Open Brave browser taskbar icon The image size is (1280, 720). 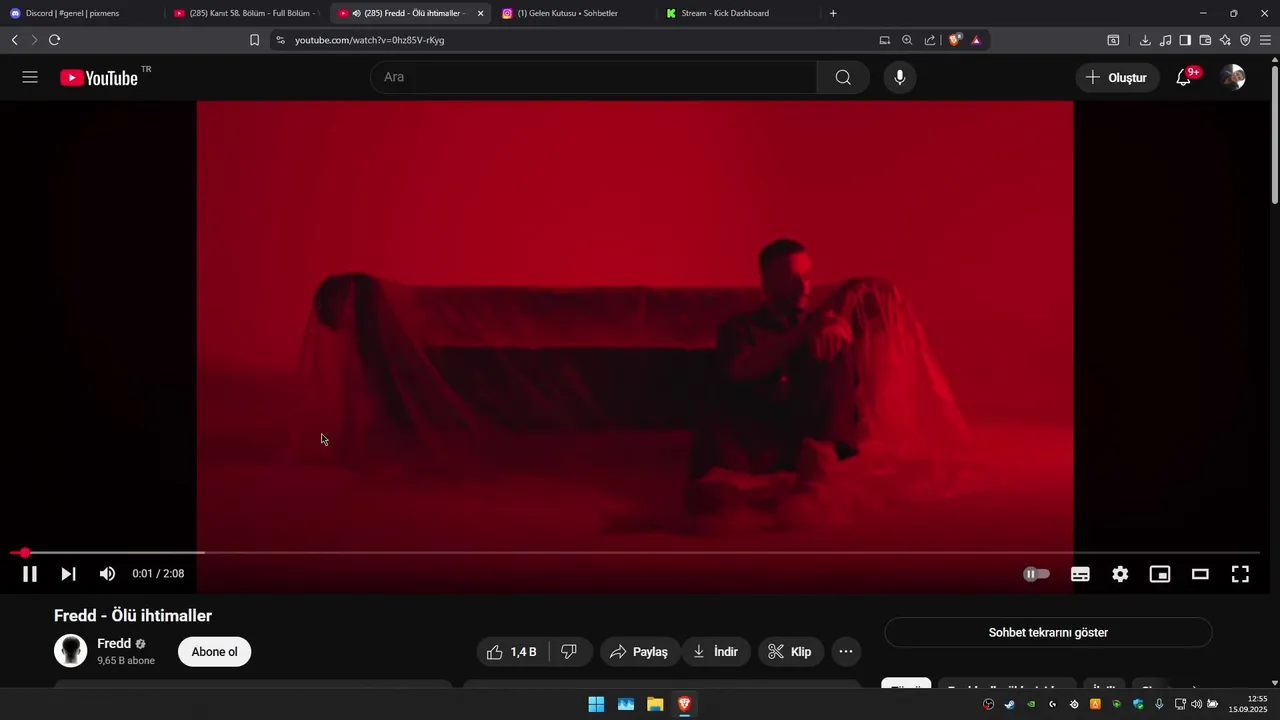[684, 704]
